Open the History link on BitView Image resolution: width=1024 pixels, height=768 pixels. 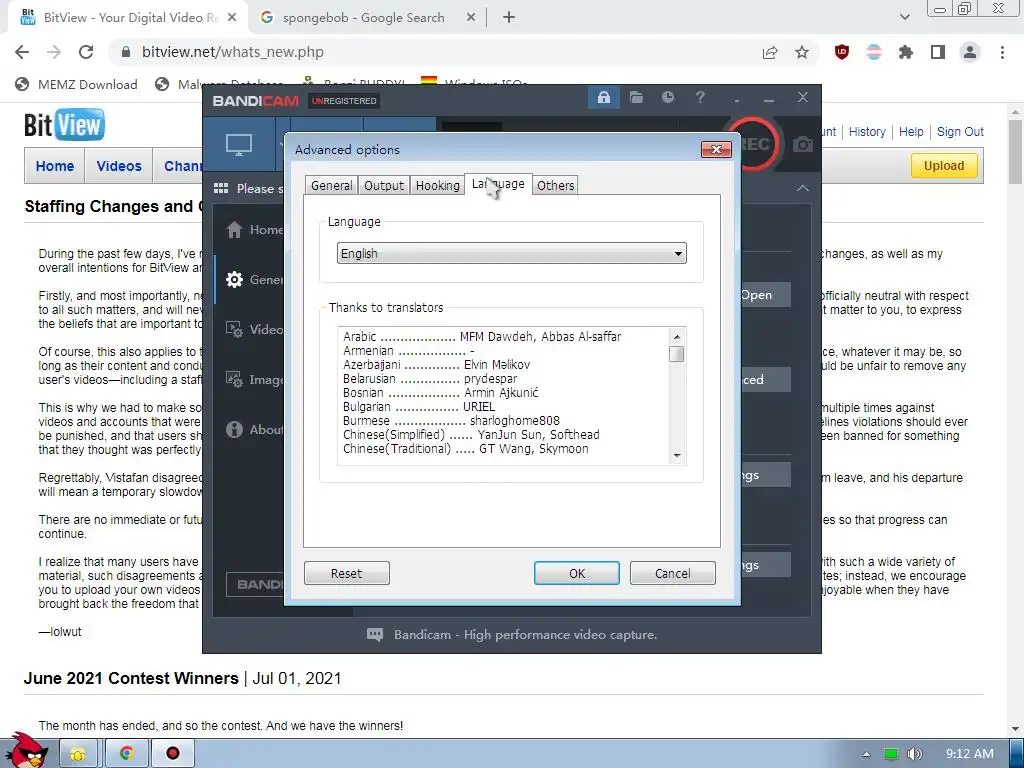click(x=867, y=131)
